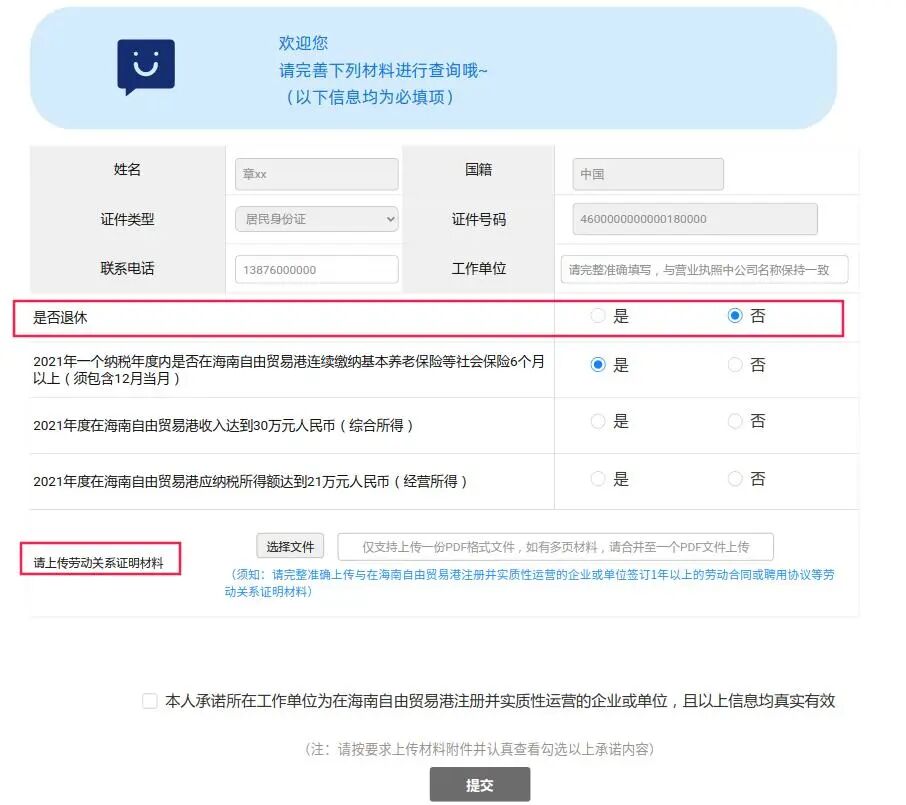Click the 选择文件 file picker button
Image resolution: width=906 pixels, height=805 pixels.
[x=289, y=546]
